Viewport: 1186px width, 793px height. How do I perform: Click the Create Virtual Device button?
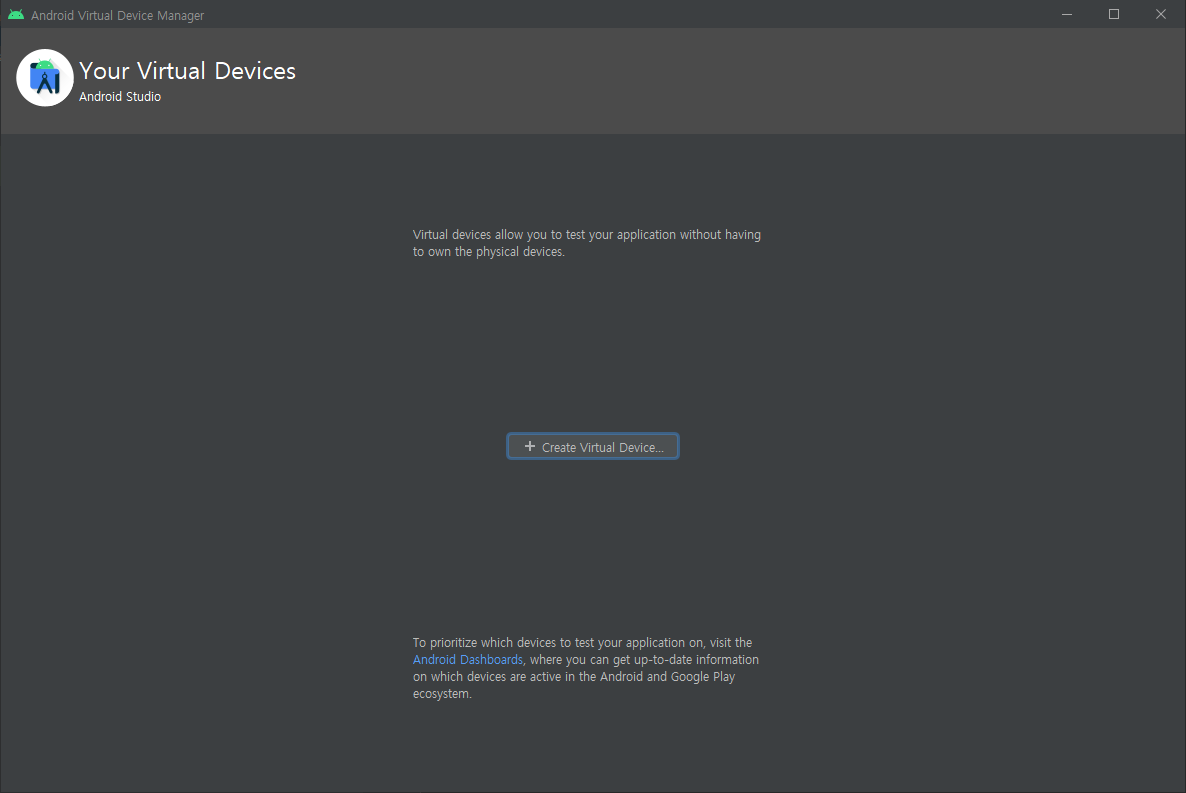pos(592,446)
